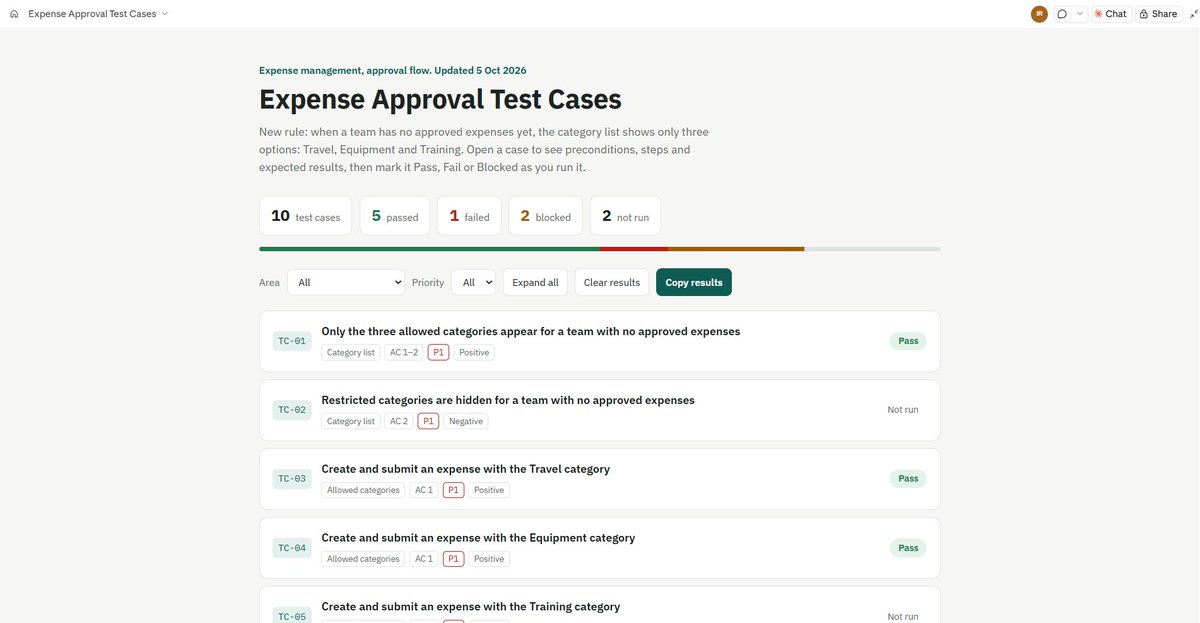Click the 'Category list' tag on TC-01
The height and width of the screenshot is (623, 1200).
tap(351, 352)
